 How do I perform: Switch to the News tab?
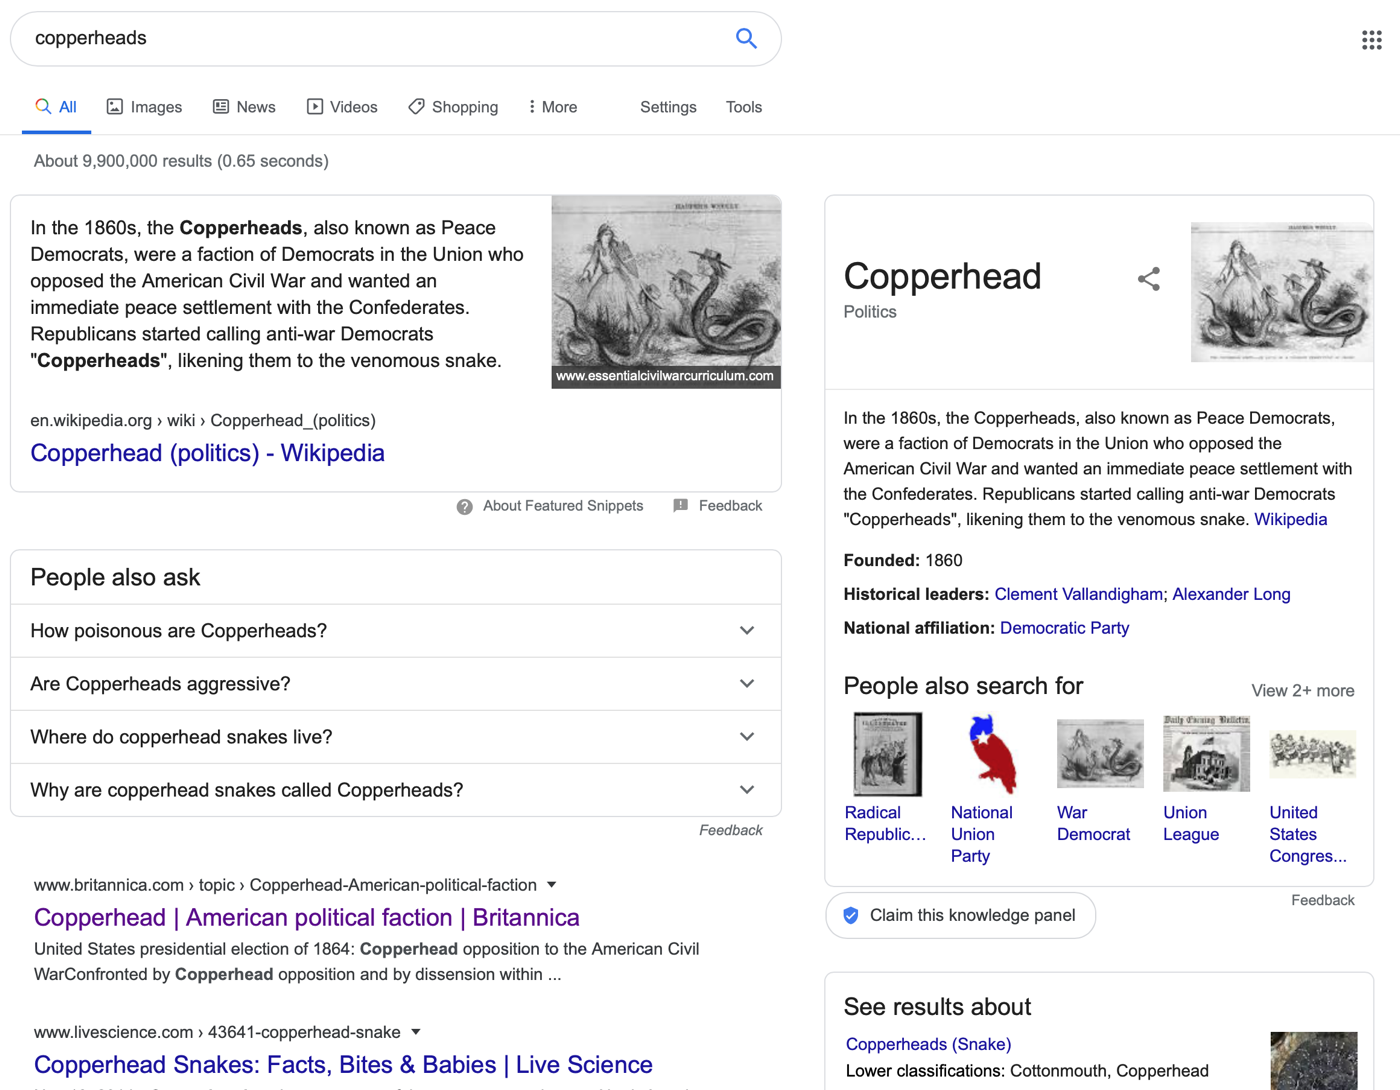(x=244, y=107)
